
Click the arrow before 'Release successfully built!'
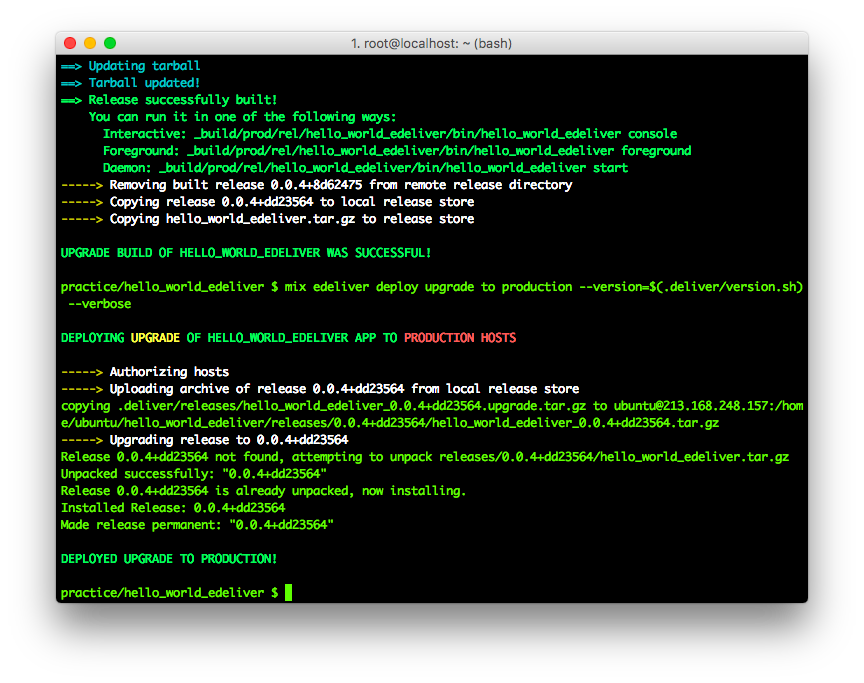coord(70,99)
